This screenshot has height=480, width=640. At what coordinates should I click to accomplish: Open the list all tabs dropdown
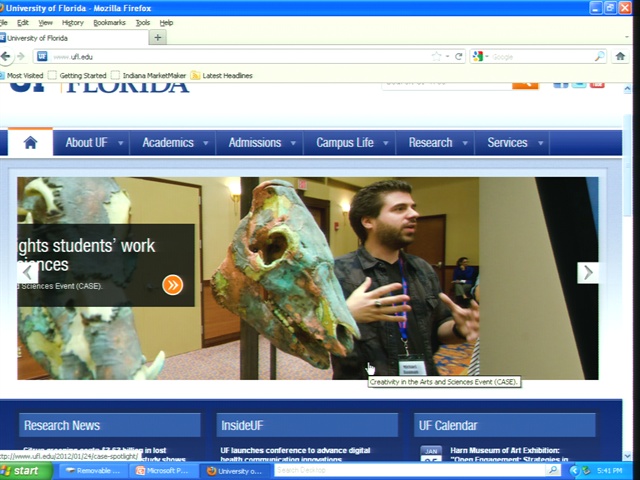(627, 38)
